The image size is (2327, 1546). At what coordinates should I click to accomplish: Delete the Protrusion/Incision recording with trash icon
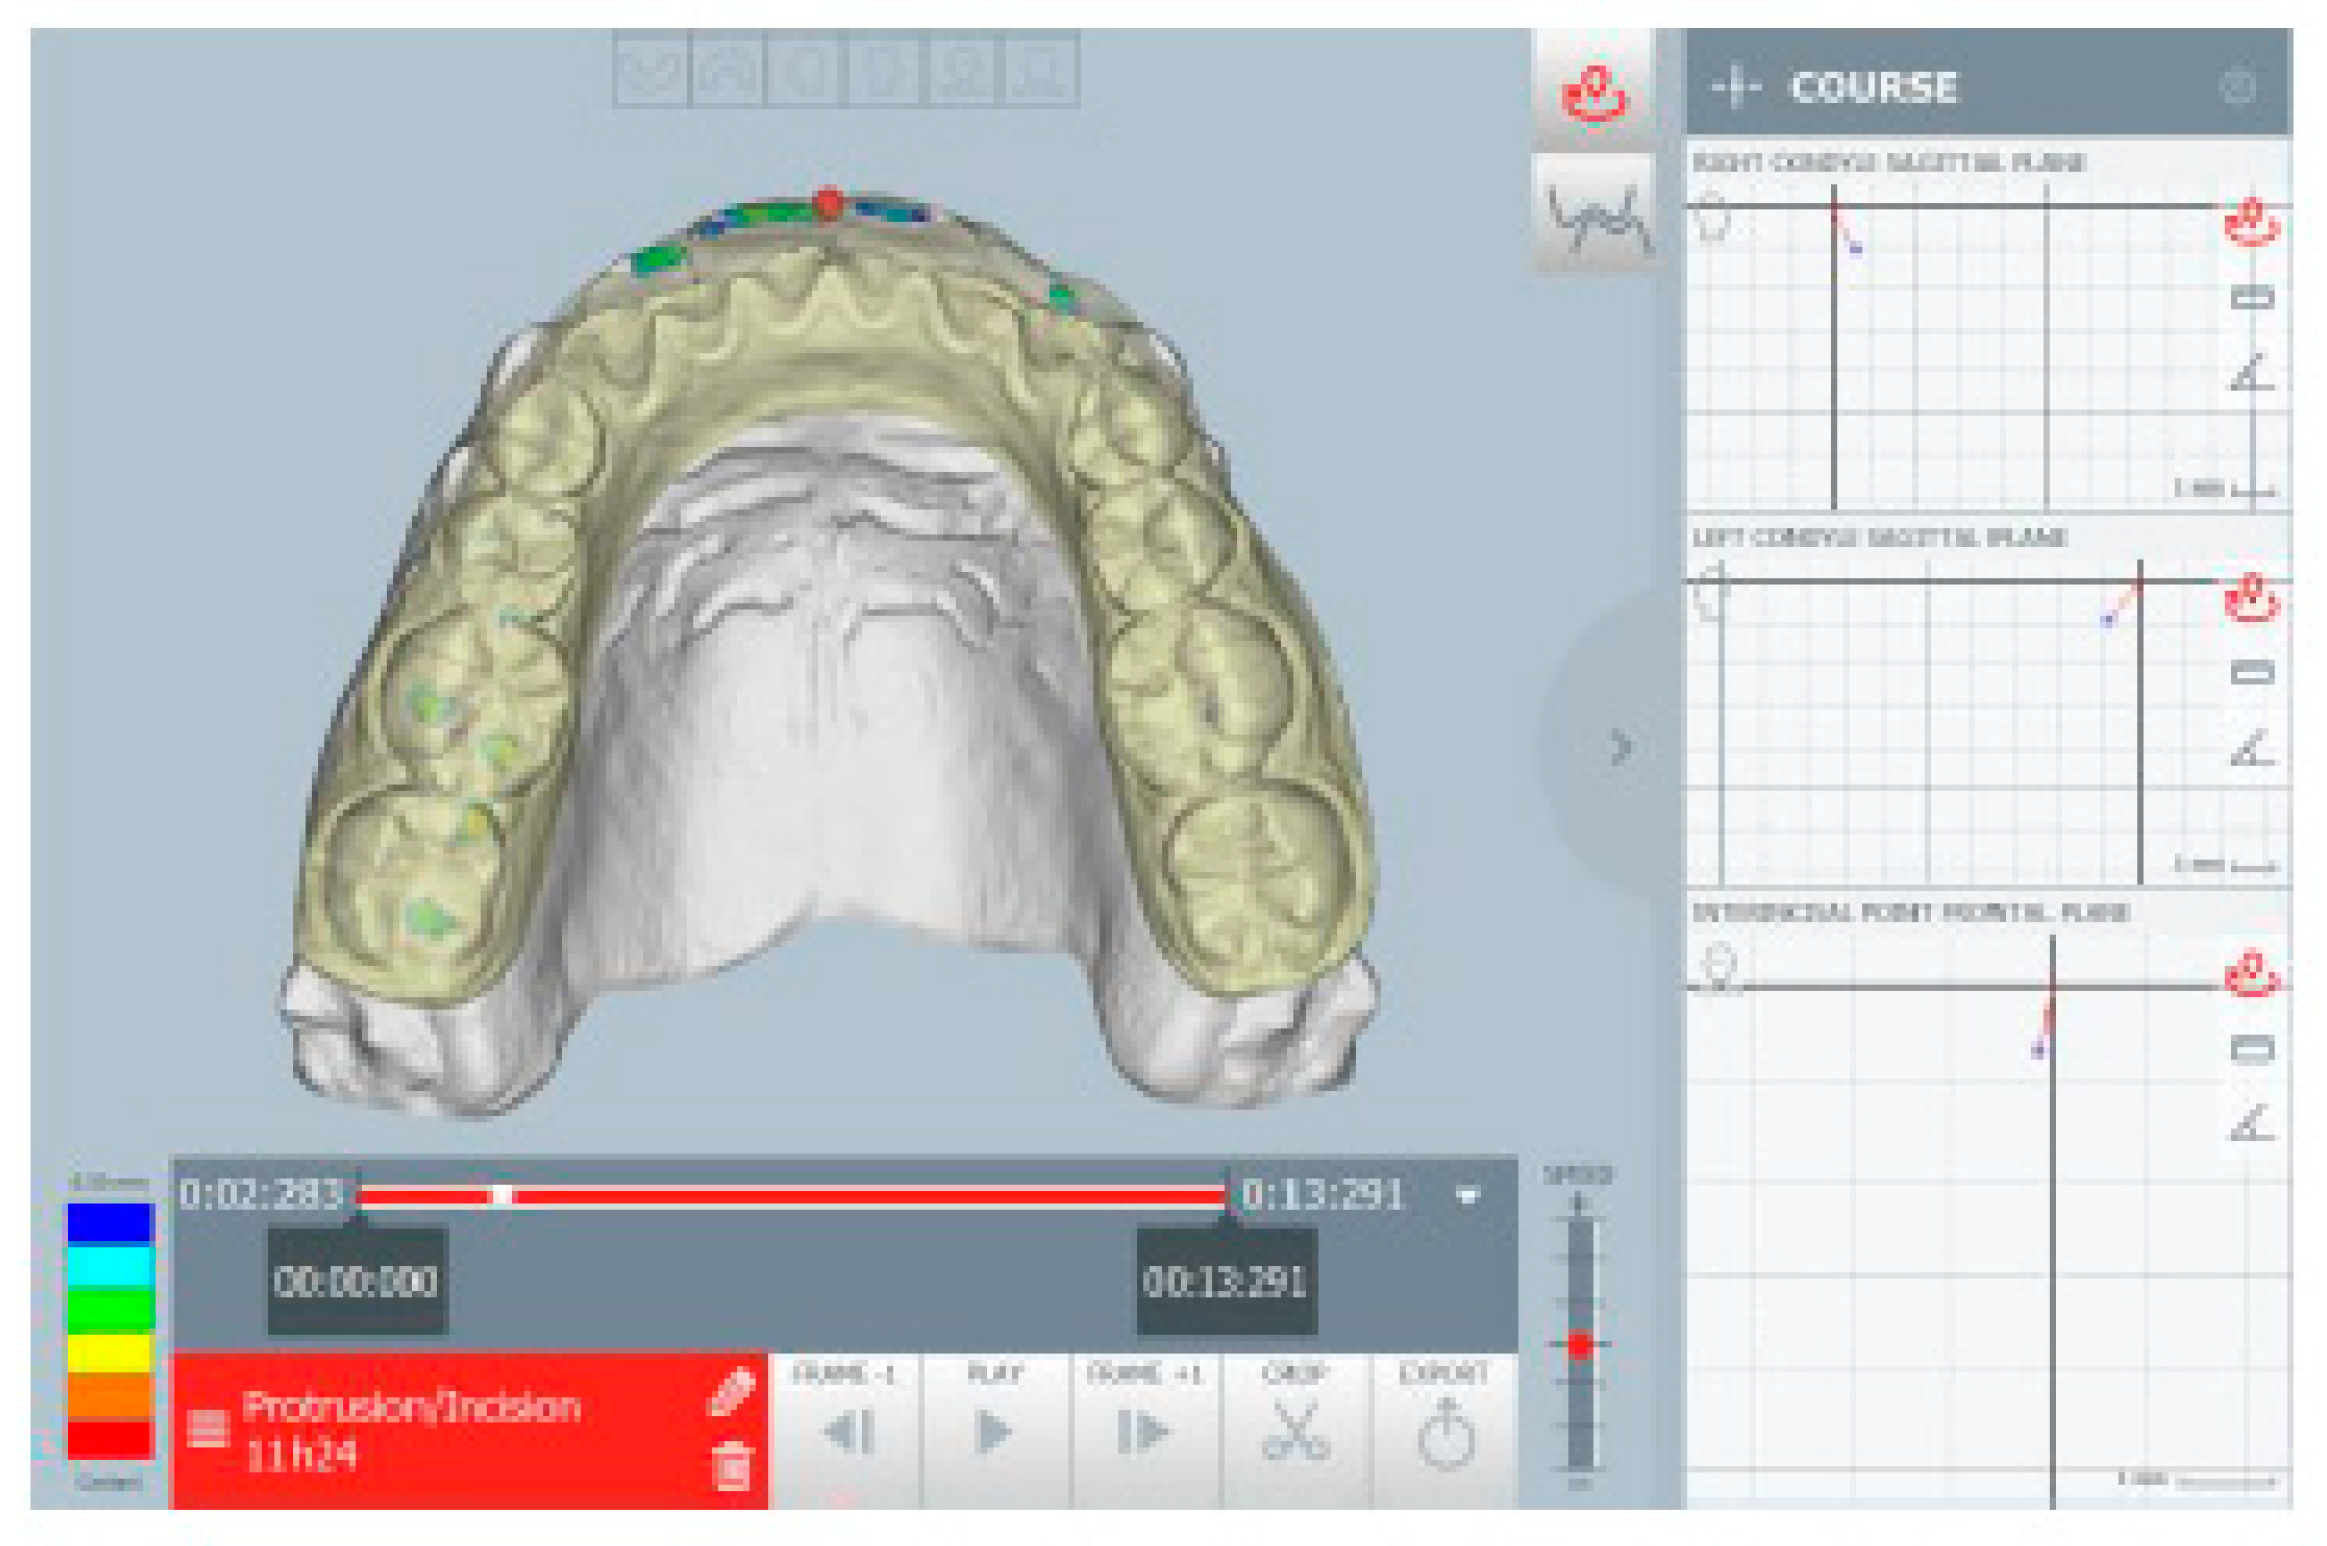point(731,1465)
